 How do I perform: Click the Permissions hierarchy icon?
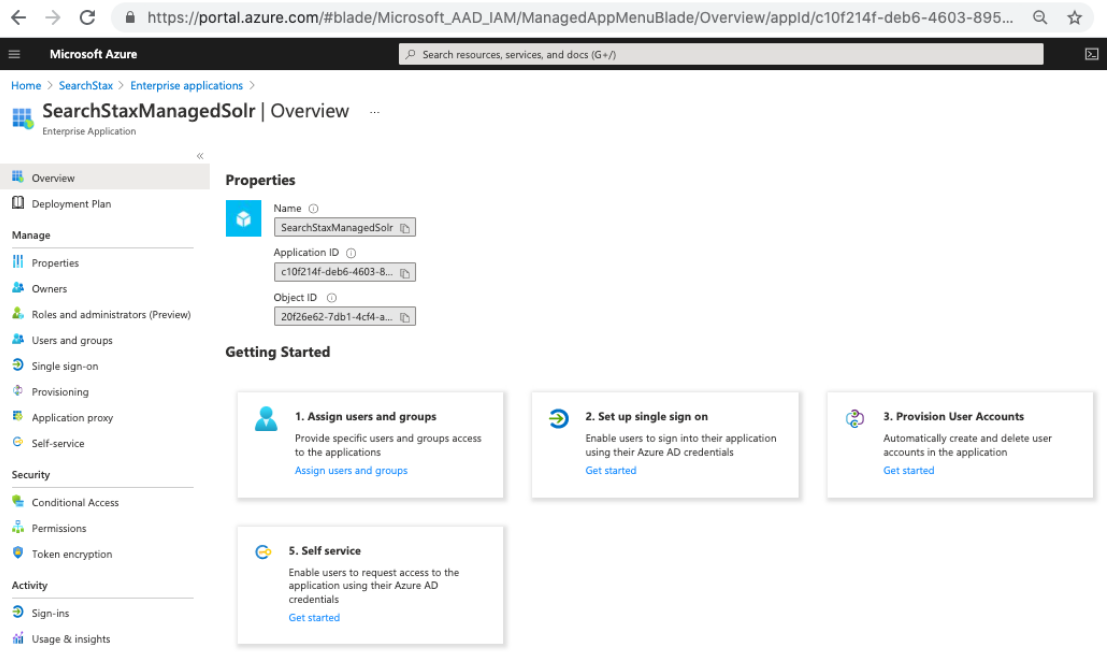(x=18, y=527)
